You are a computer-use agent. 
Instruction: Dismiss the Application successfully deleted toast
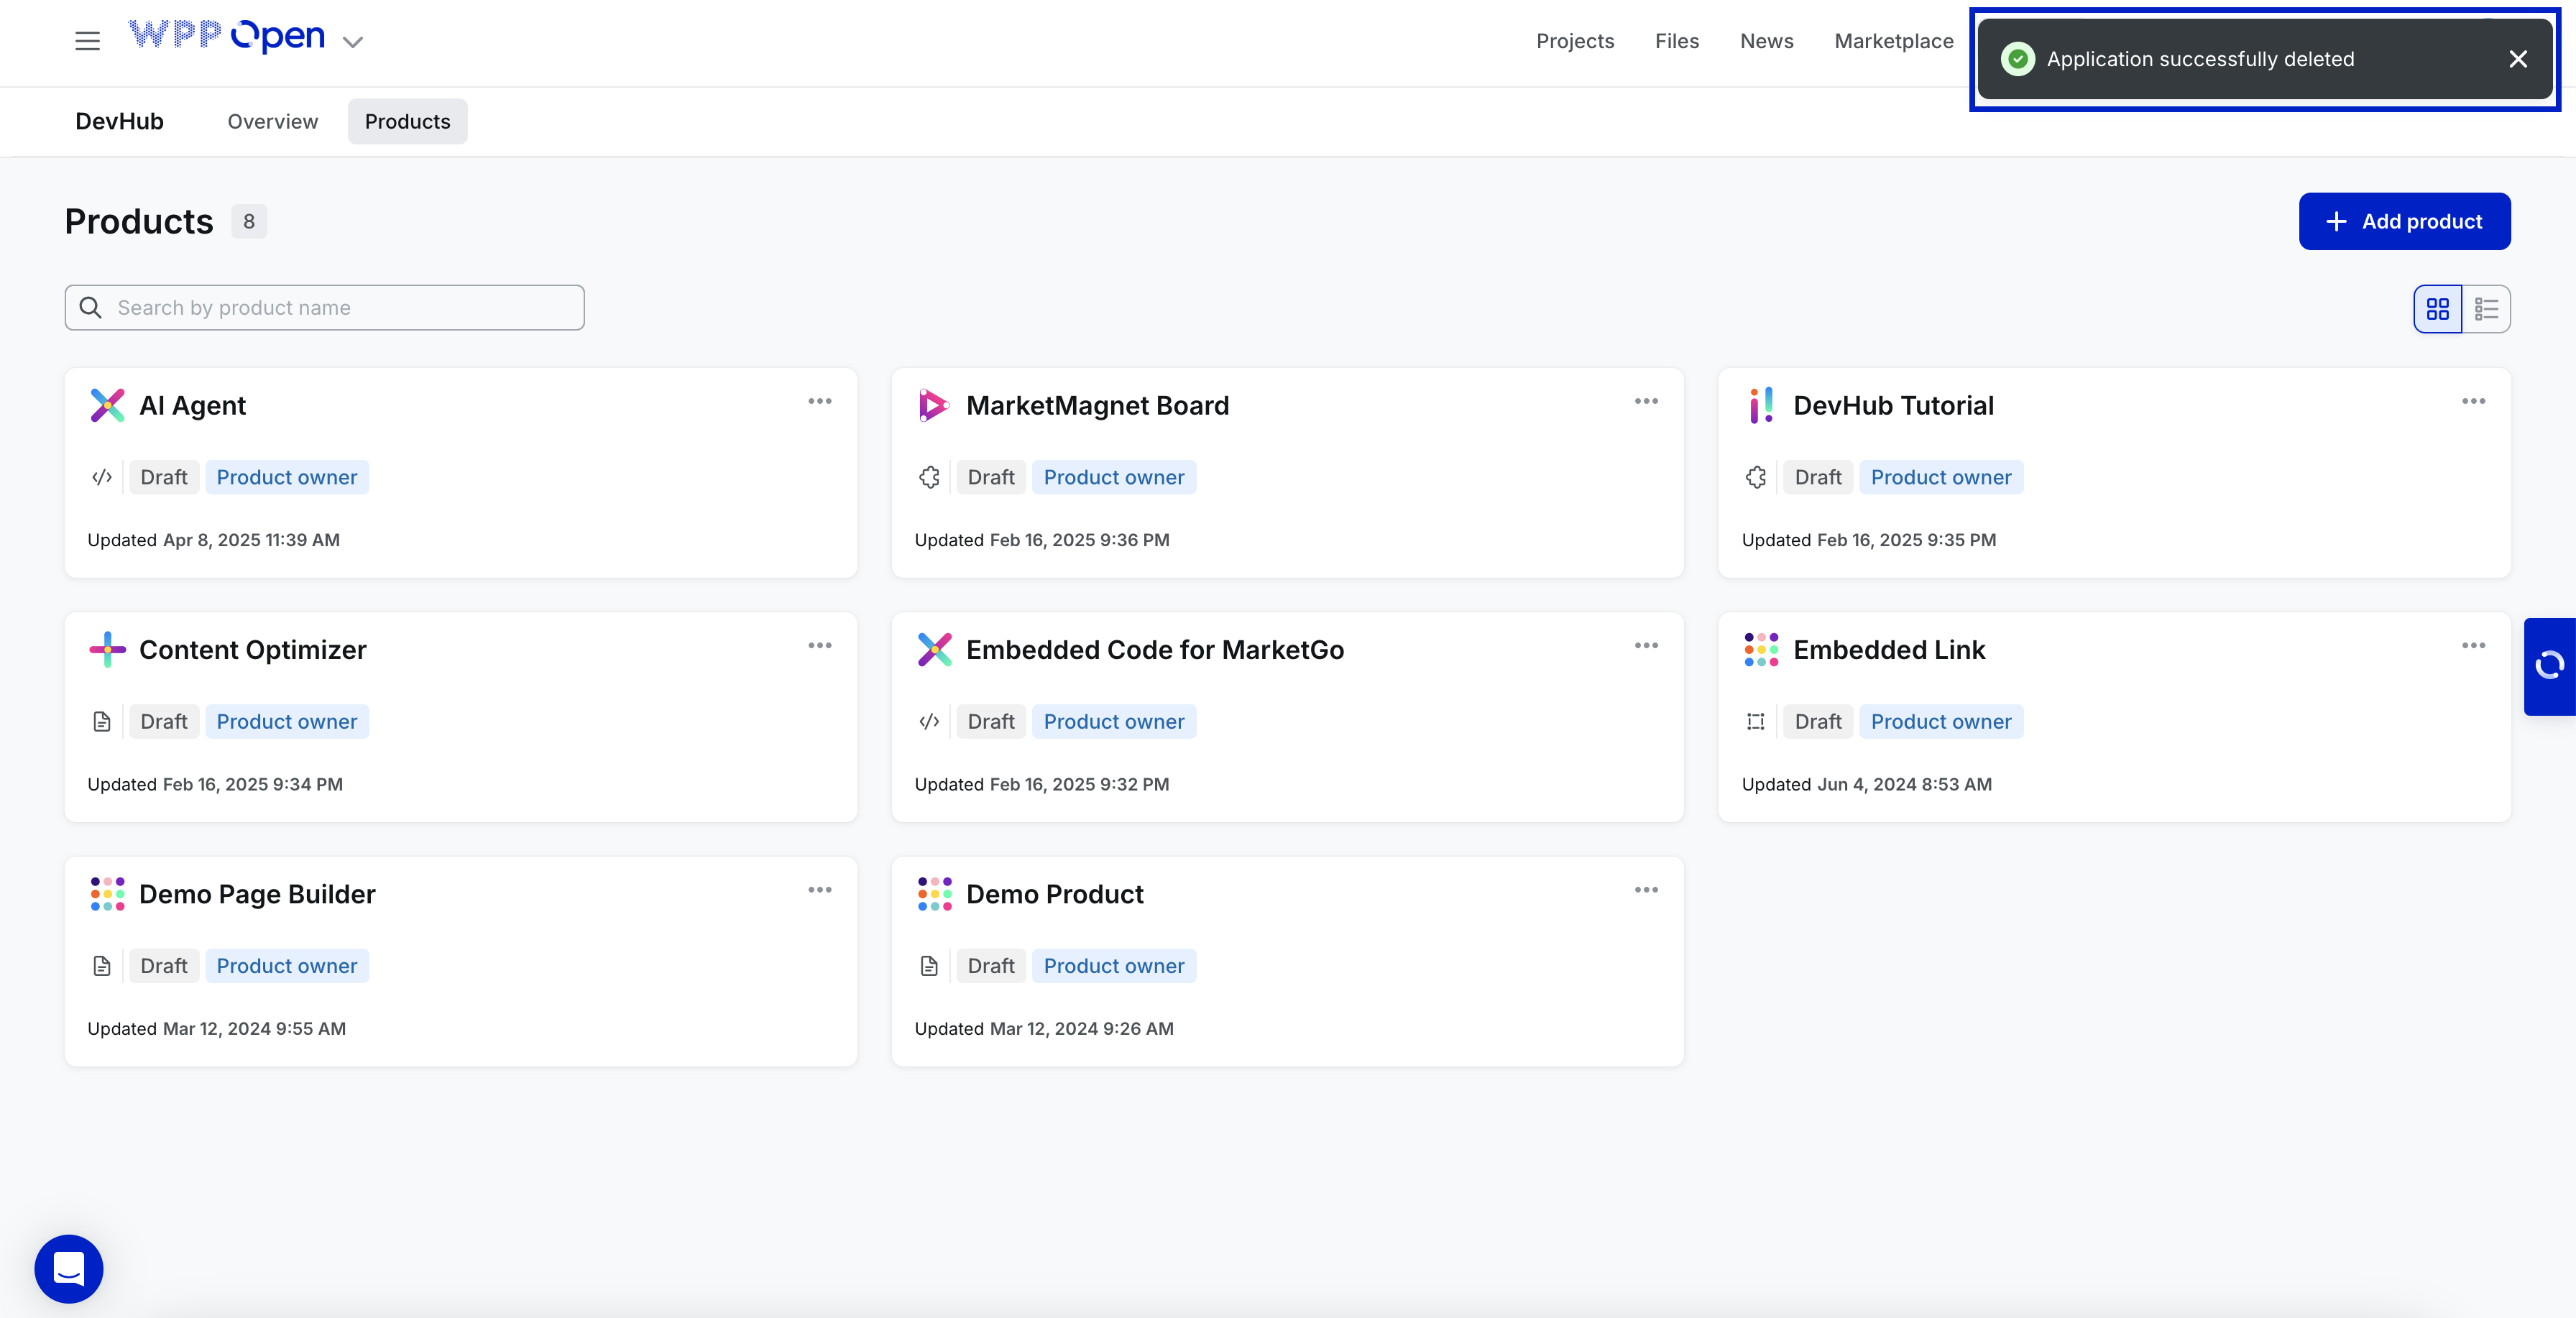[x=2518, y=59]
